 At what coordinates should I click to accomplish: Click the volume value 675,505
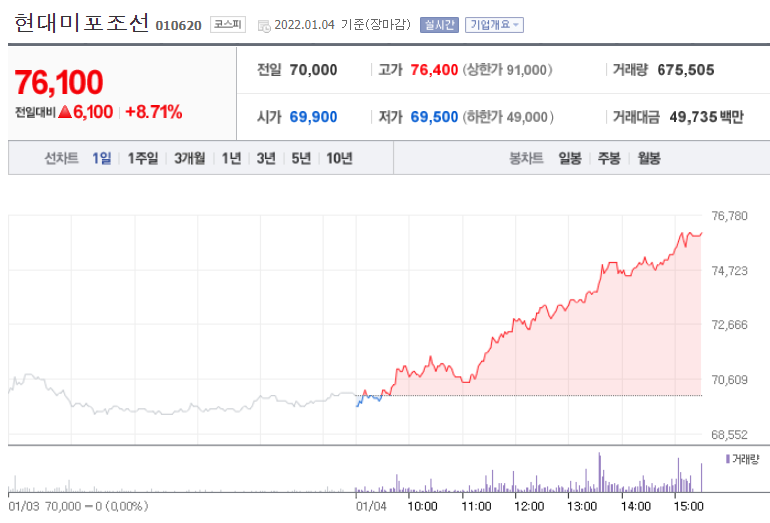(686, 70)
